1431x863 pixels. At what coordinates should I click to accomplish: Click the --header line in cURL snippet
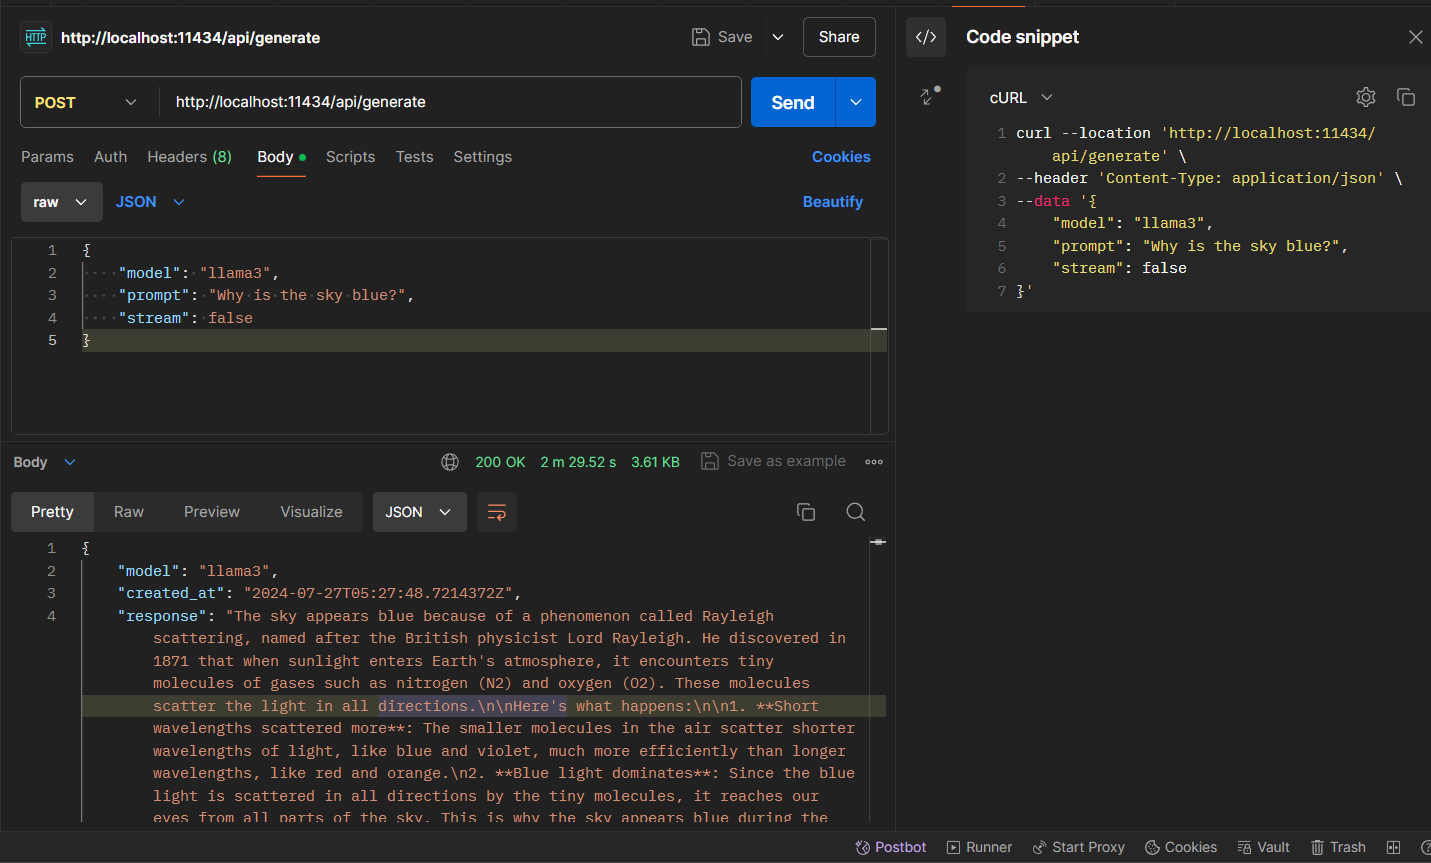tap(1209, 178)
